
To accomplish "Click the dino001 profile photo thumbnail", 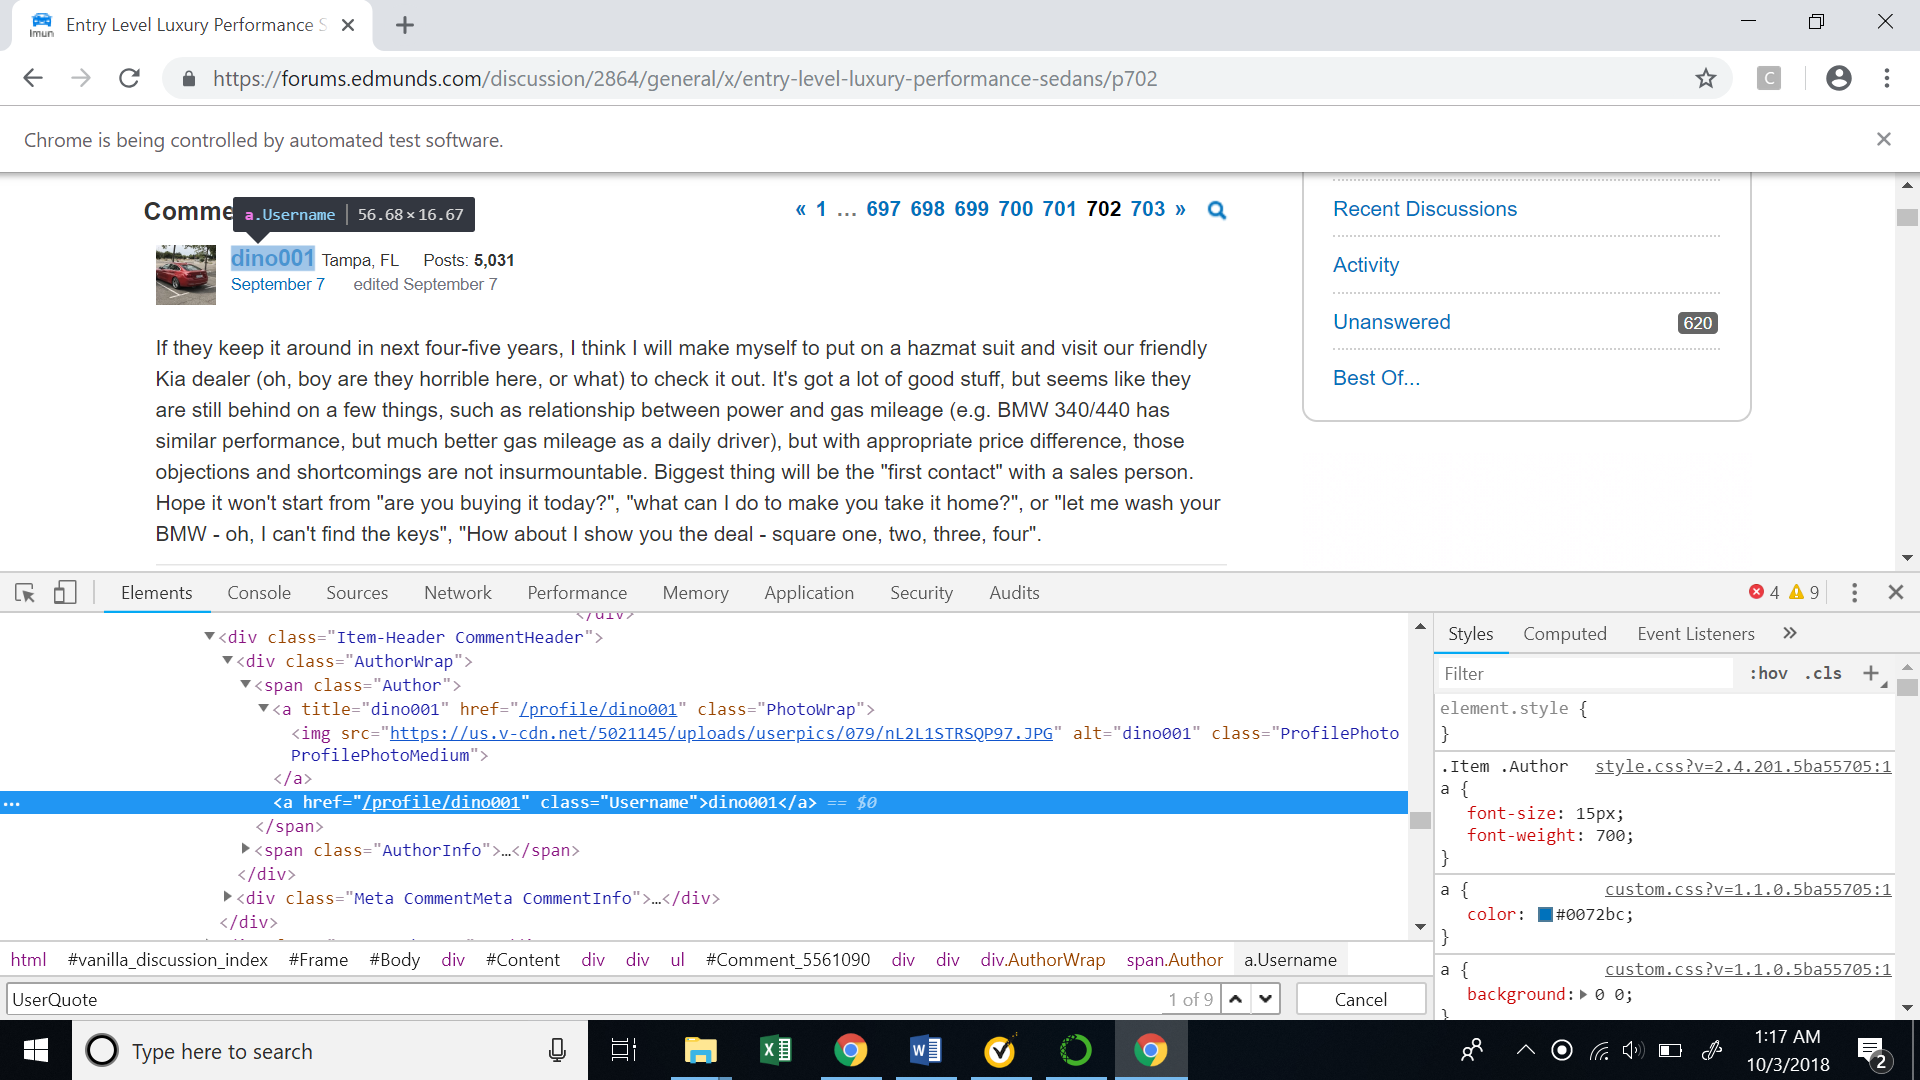I will tap(186, 275).
